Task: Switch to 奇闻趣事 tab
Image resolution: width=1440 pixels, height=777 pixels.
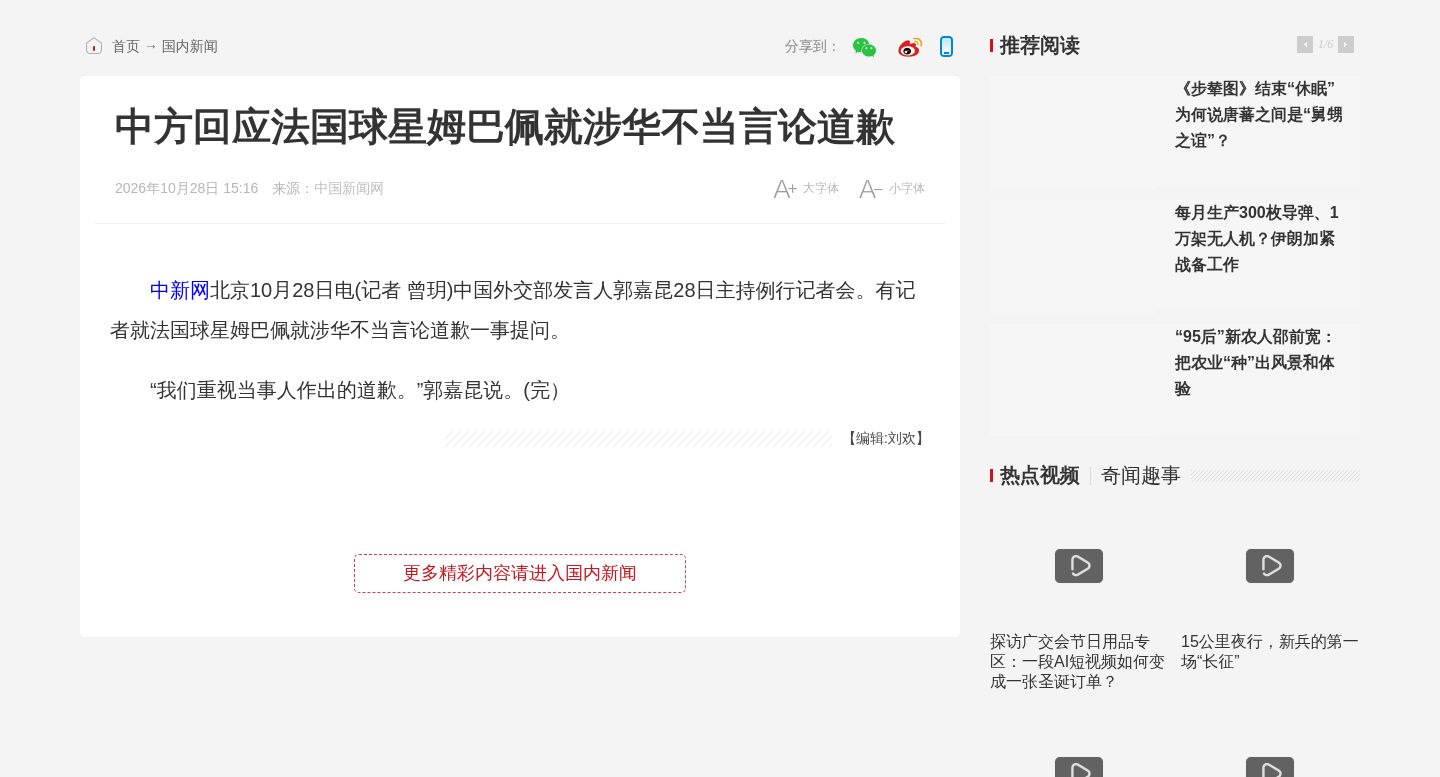Action: tap(1141, 476)
